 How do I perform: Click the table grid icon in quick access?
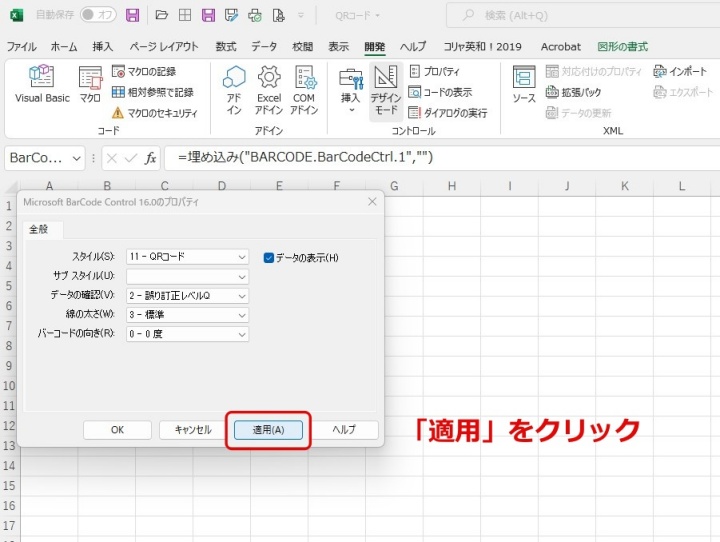pos(185,15)
